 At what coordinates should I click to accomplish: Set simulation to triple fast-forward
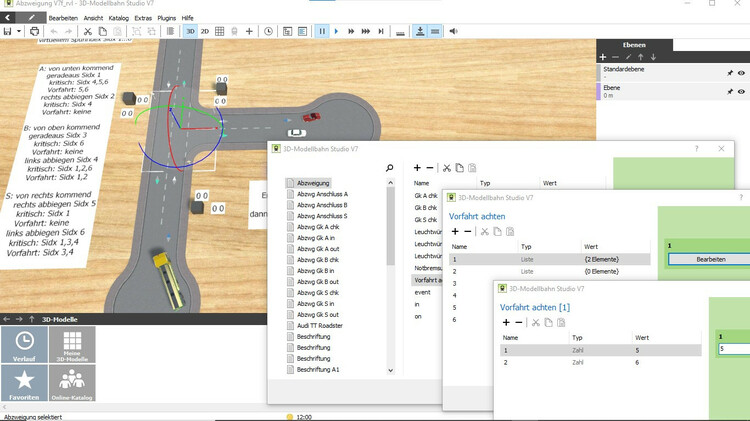(366, 32)
